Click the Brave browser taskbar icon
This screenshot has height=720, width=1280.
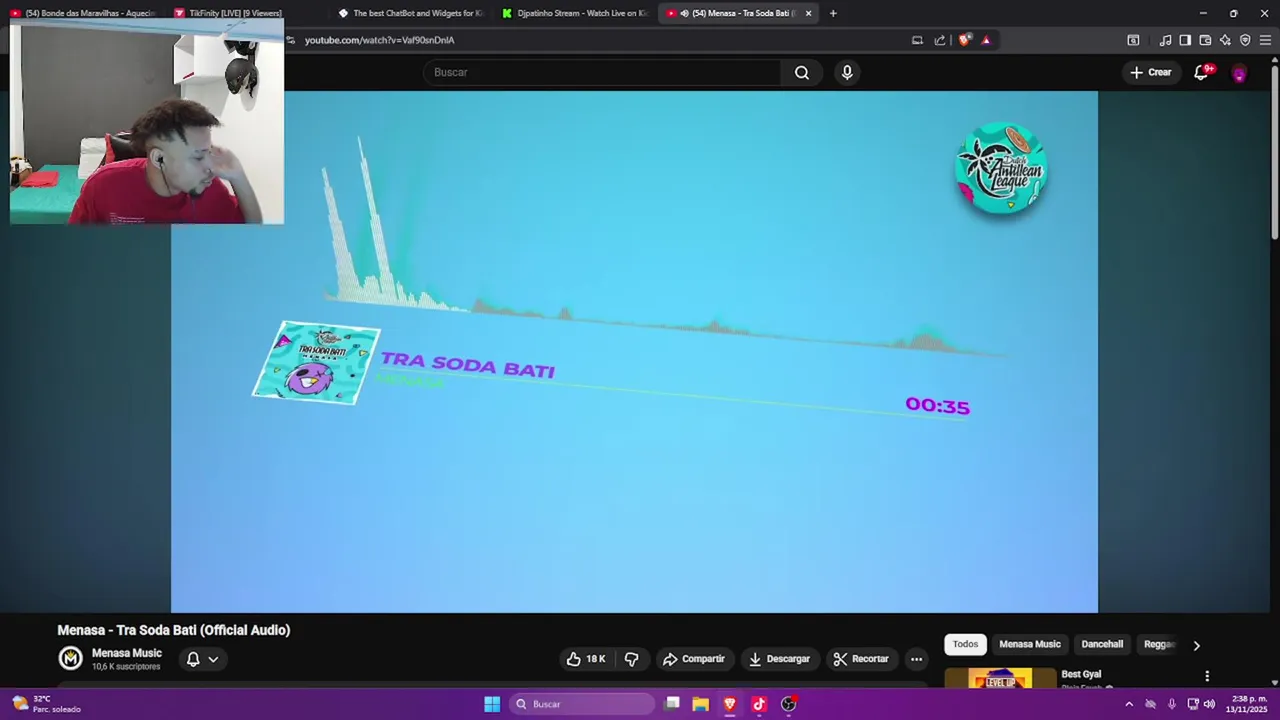(730, 704)
